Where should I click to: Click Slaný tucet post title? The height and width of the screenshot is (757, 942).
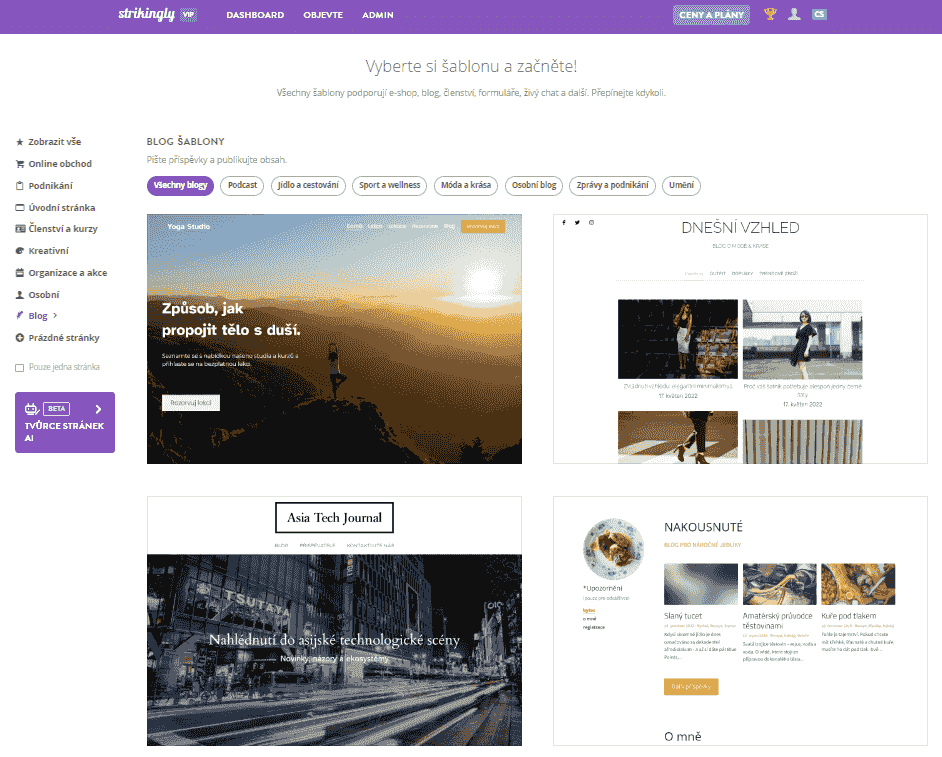pos(682,616)
